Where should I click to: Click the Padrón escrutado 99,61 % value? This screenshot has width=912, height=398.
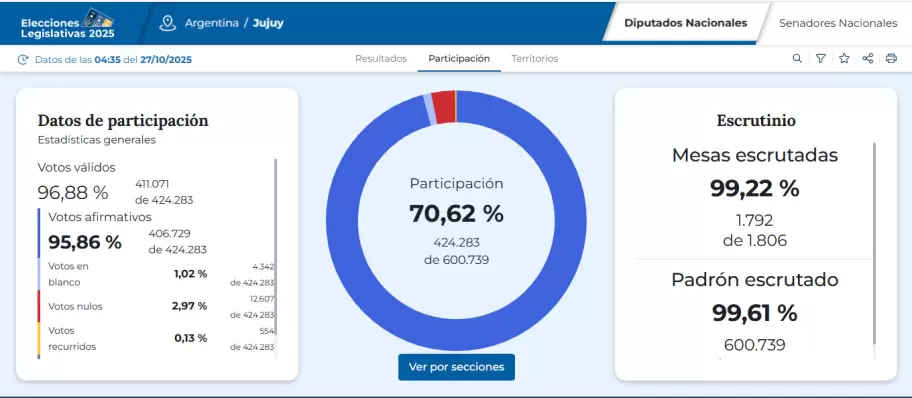tap(754, 313)
